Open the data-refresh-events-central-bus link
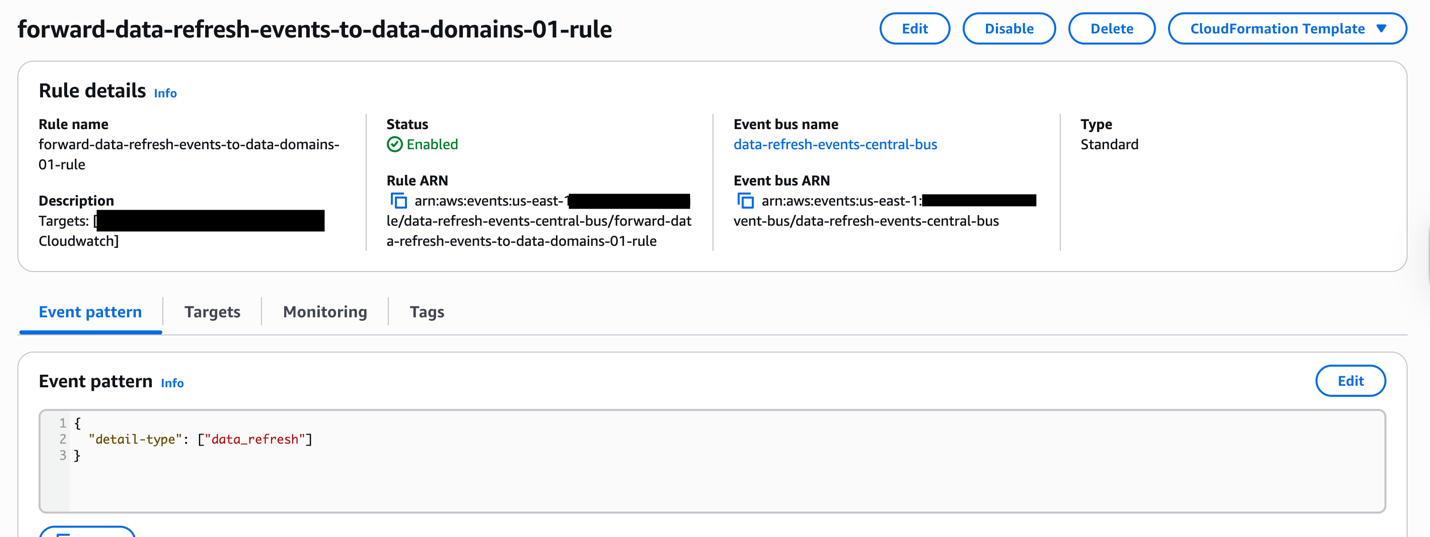 pos(835,145)
